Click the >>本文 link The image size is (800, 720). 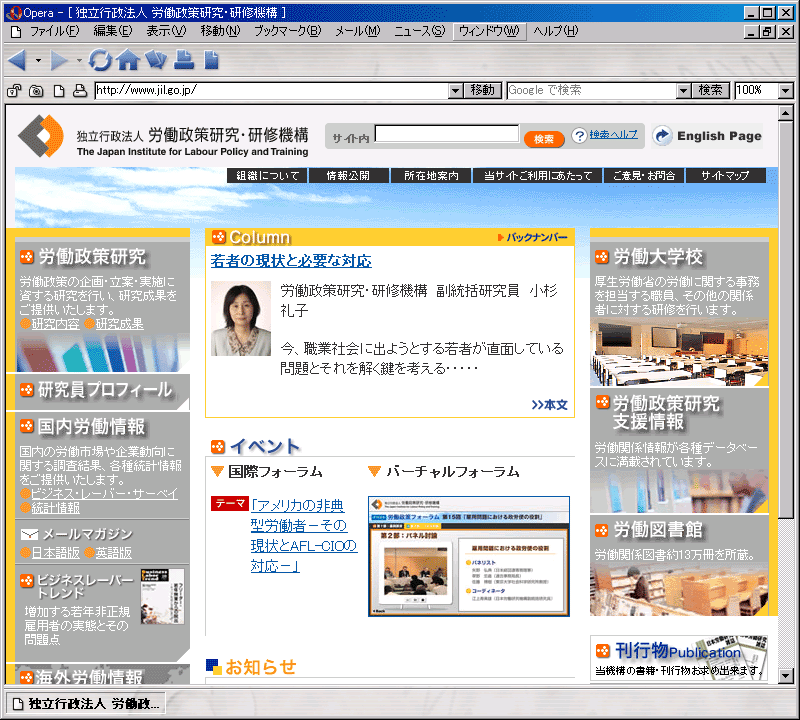[549, 405]
